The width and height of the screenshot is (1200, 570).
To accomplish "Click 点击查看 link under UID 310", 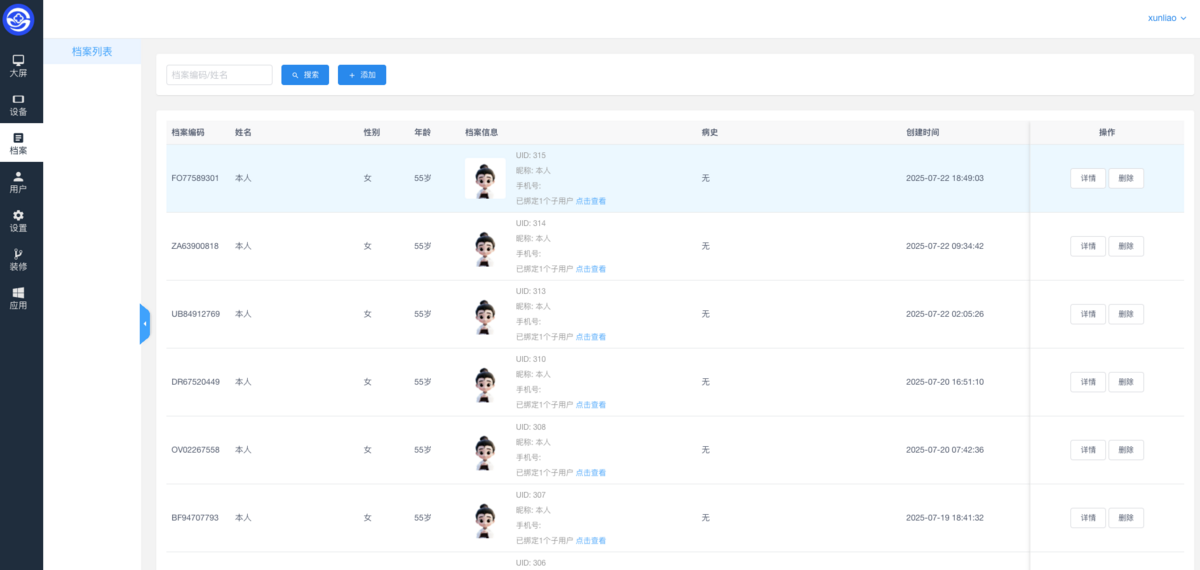I will [x=591, y=405].
